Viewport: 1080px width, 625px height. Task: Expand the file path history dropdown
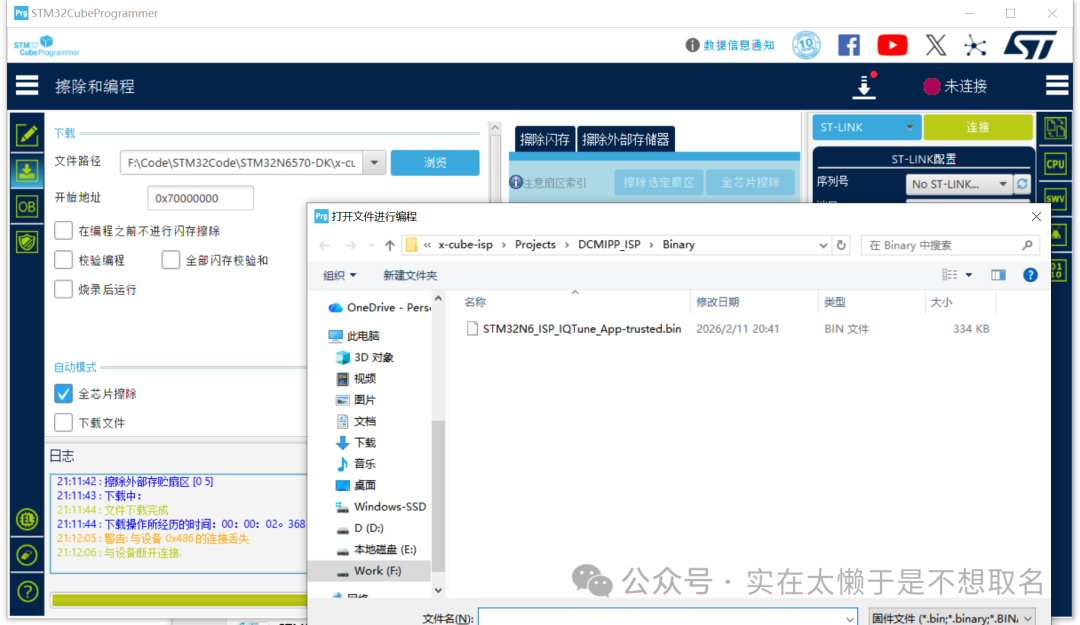coord(374,163)
